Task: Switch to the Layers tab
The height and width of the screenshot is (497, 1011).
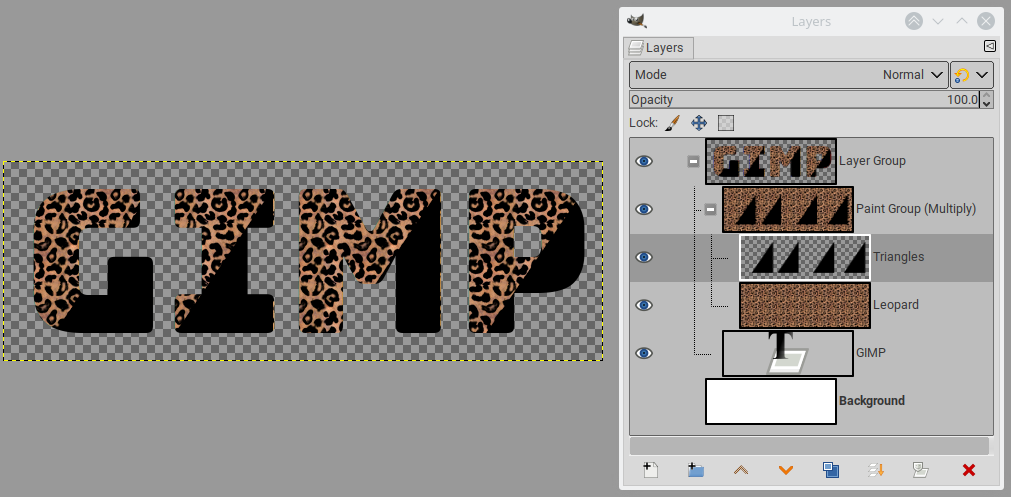Action: [x=658, y=48]
